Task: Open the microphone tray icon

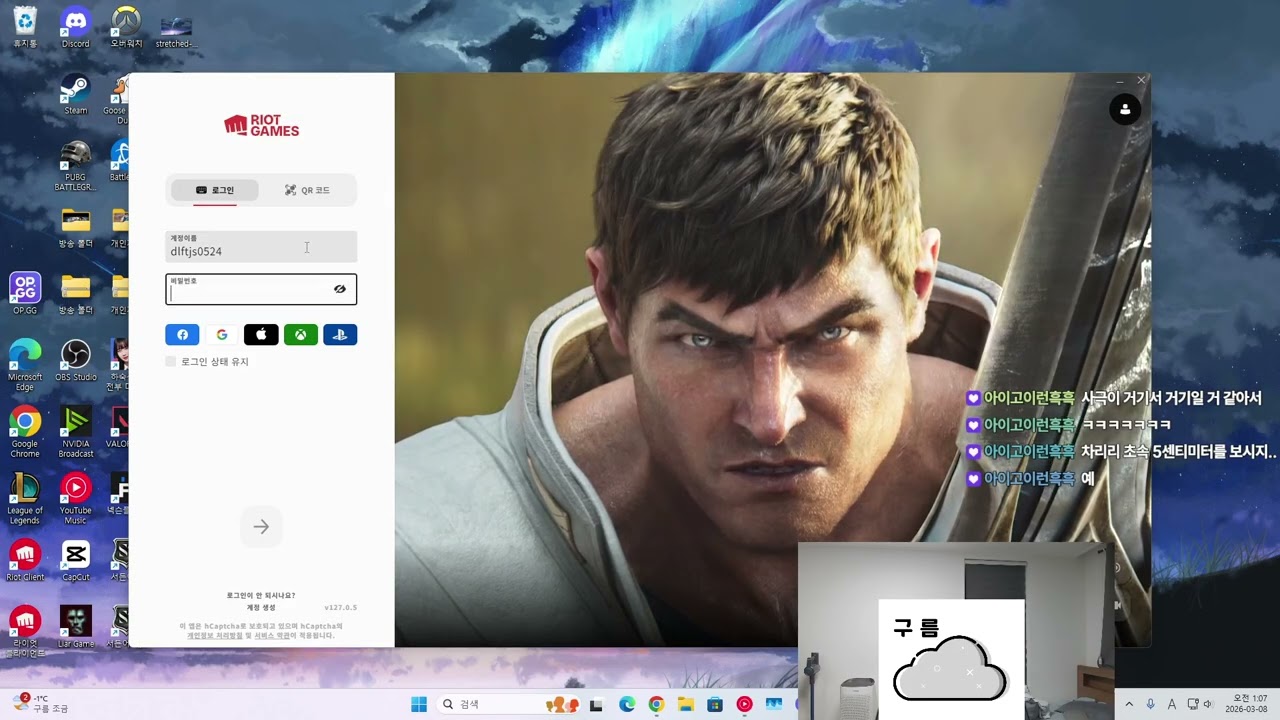Action: pos(1151,704)
